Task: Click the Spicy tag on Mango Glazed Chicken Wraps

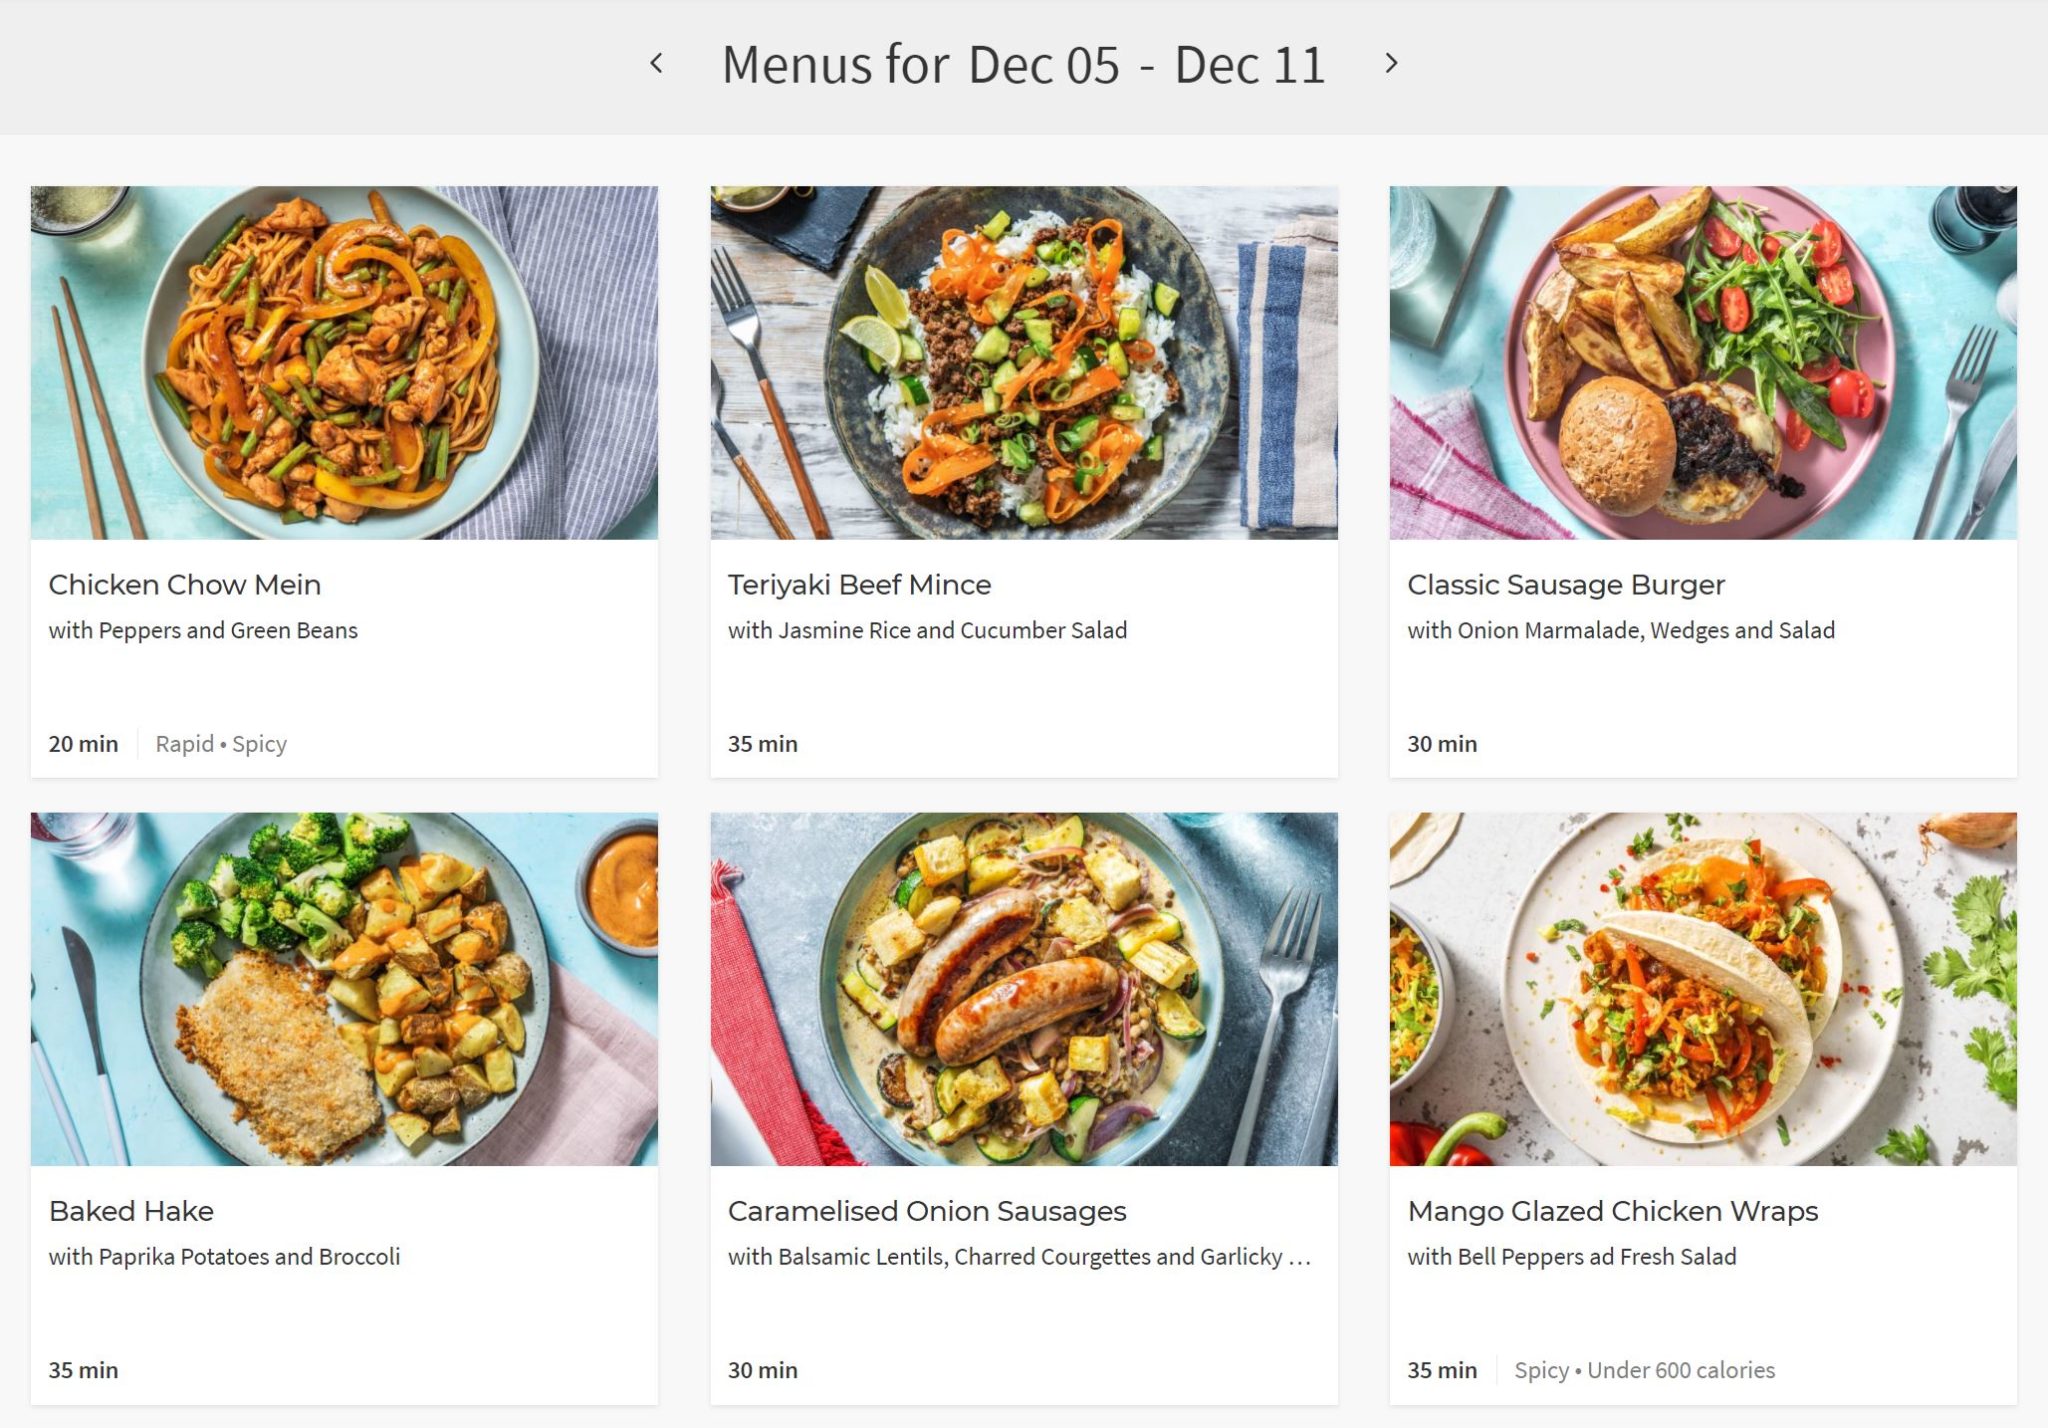Action: [1541, 1370]
